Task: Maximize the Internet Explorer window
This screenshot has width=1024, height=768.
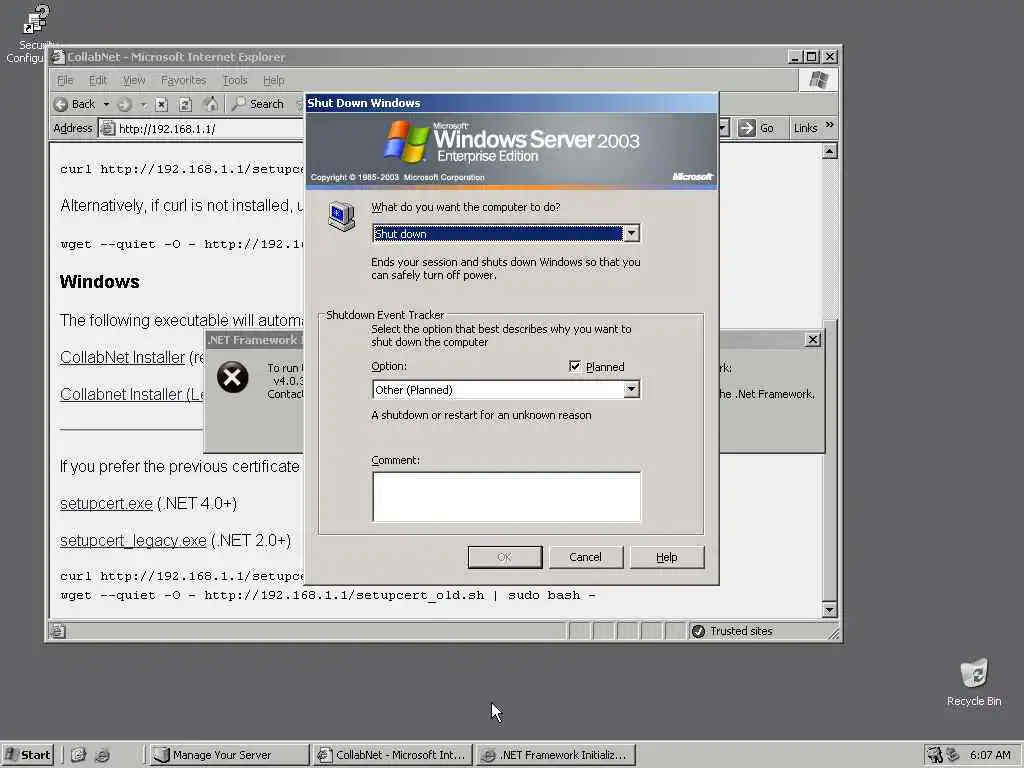Action: click(811, 57)
